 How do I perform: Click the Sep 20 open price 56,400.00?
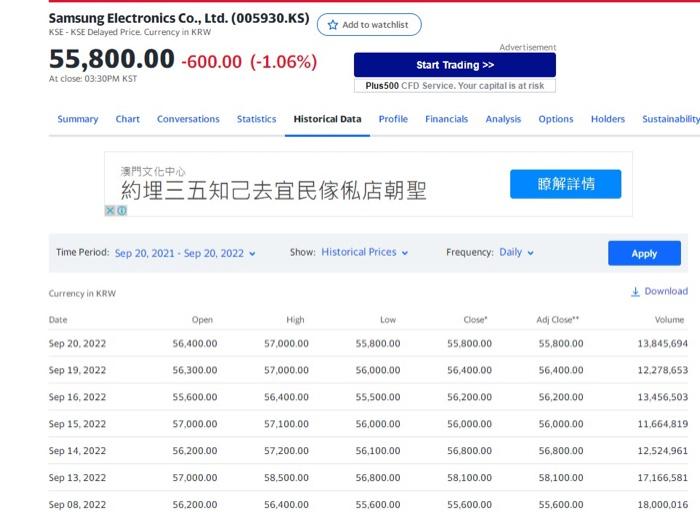(195, 343)
